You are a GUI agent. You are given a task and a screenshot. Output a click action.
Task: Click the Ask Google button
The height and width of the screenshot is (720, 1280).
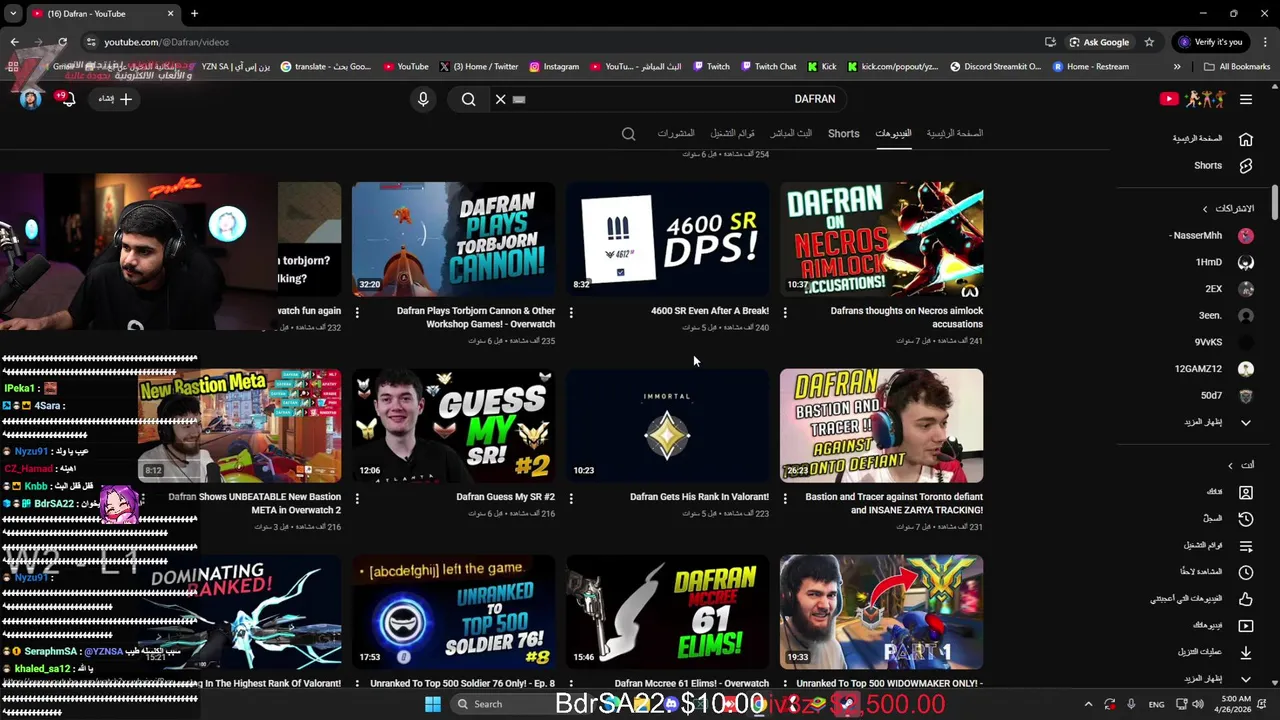[x=1099, y=42]
